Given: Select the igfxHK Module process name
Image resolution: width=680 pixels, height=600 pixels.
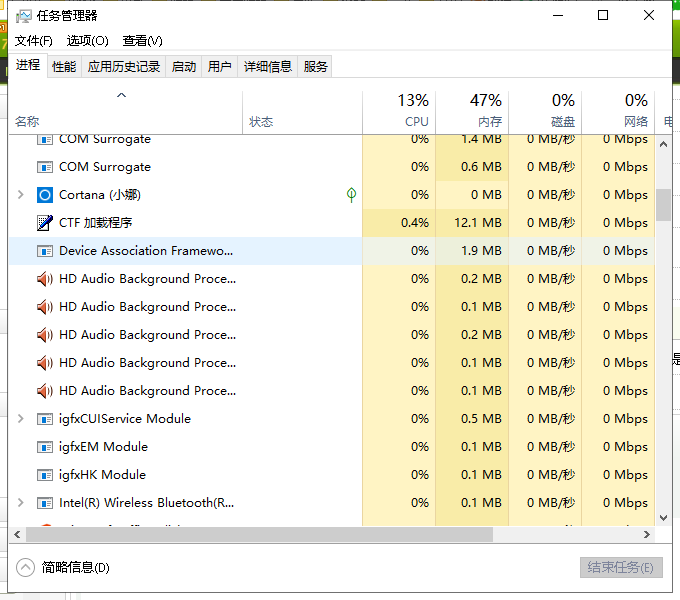Looking at the screenshot, I should point(102,475).
